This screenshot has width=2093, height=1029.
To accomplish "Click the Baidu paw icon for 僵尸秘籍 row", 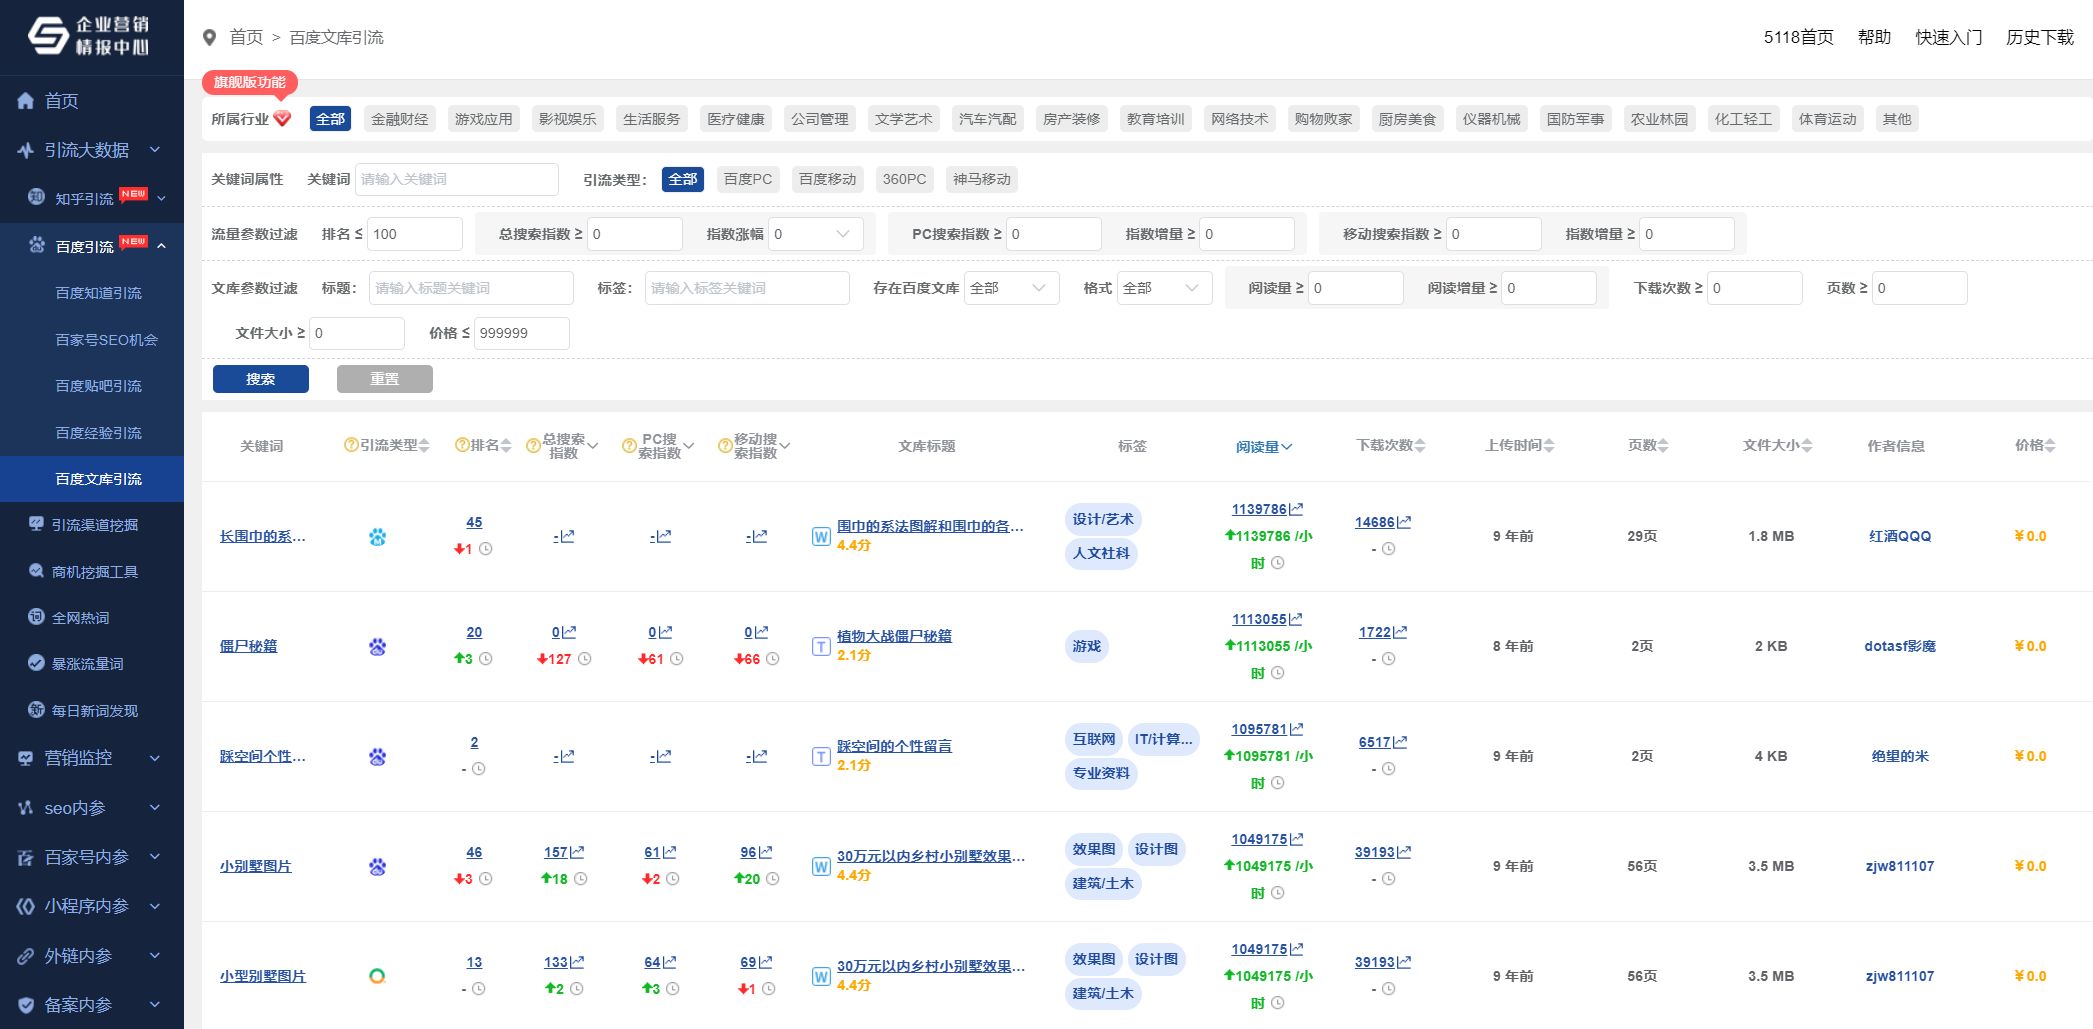I will (377, 647).
